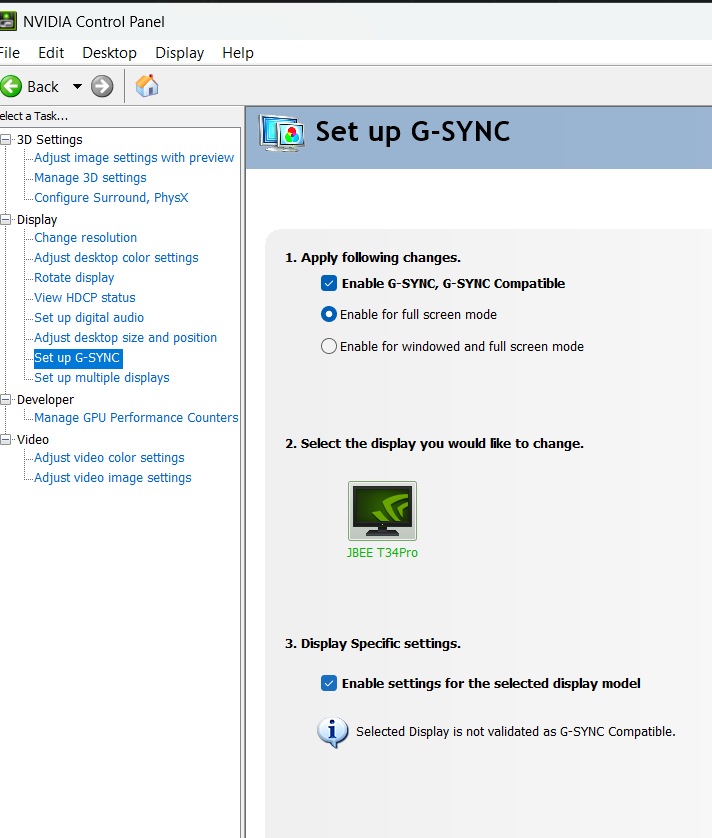The height and width of the screenshot is (838, 712).
Task: Click the Home icon in toolbar
Action: tap(147, 86)
